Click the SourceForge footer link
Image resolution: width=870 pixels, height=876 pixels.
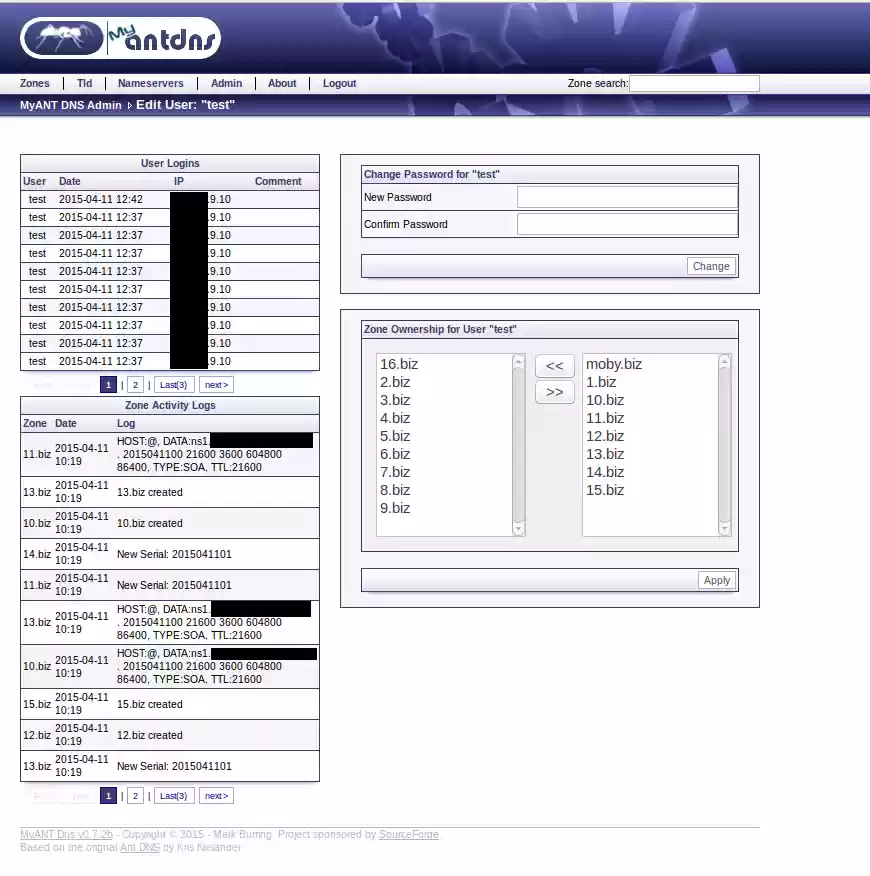[409, 834]
